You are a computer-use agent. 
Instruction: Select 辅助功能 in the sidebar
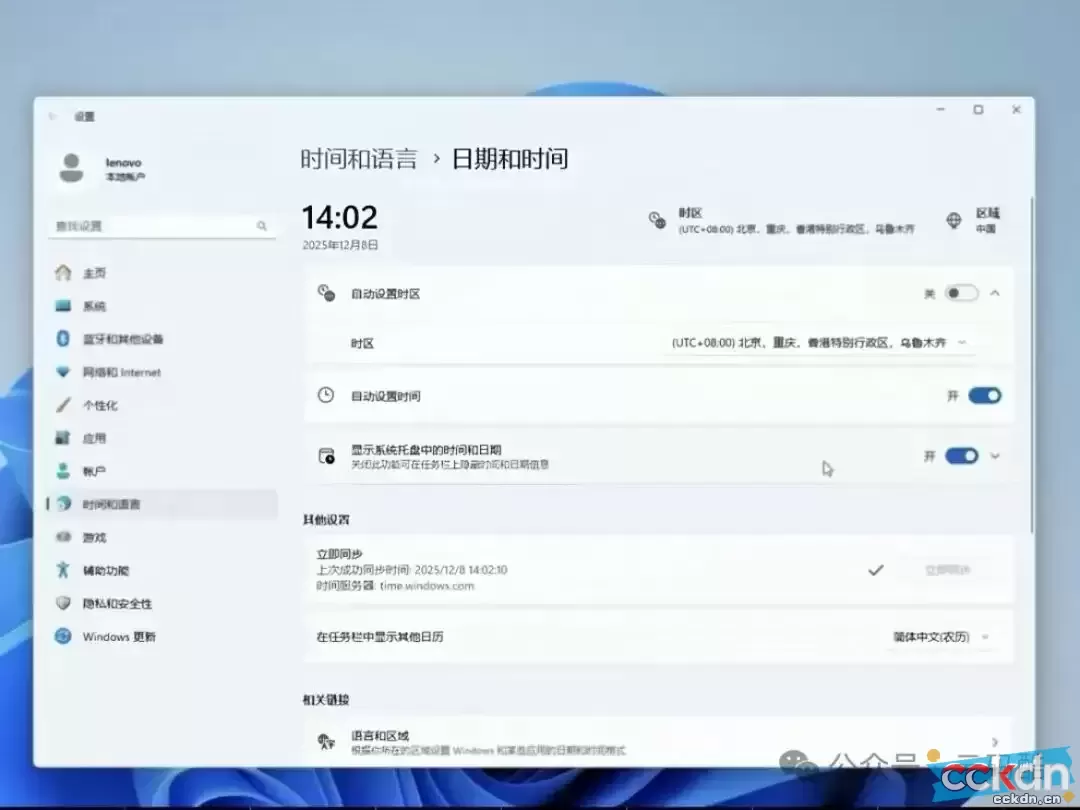click(163, 570)
